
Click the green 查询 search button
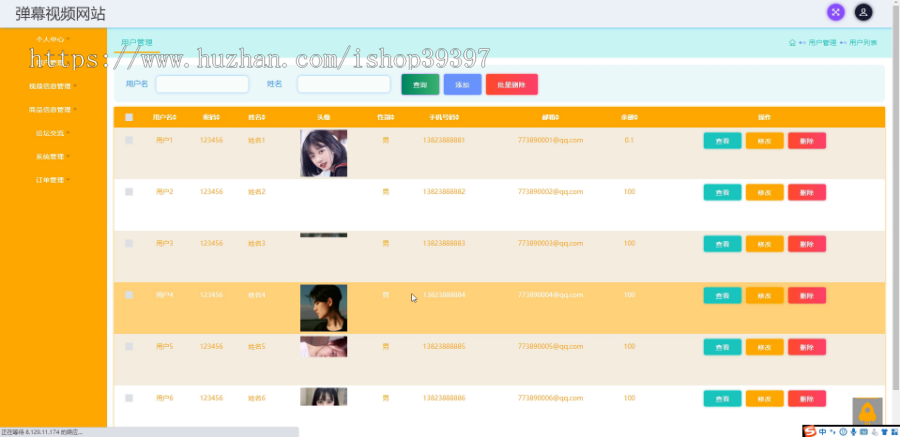tap(420, 84)
